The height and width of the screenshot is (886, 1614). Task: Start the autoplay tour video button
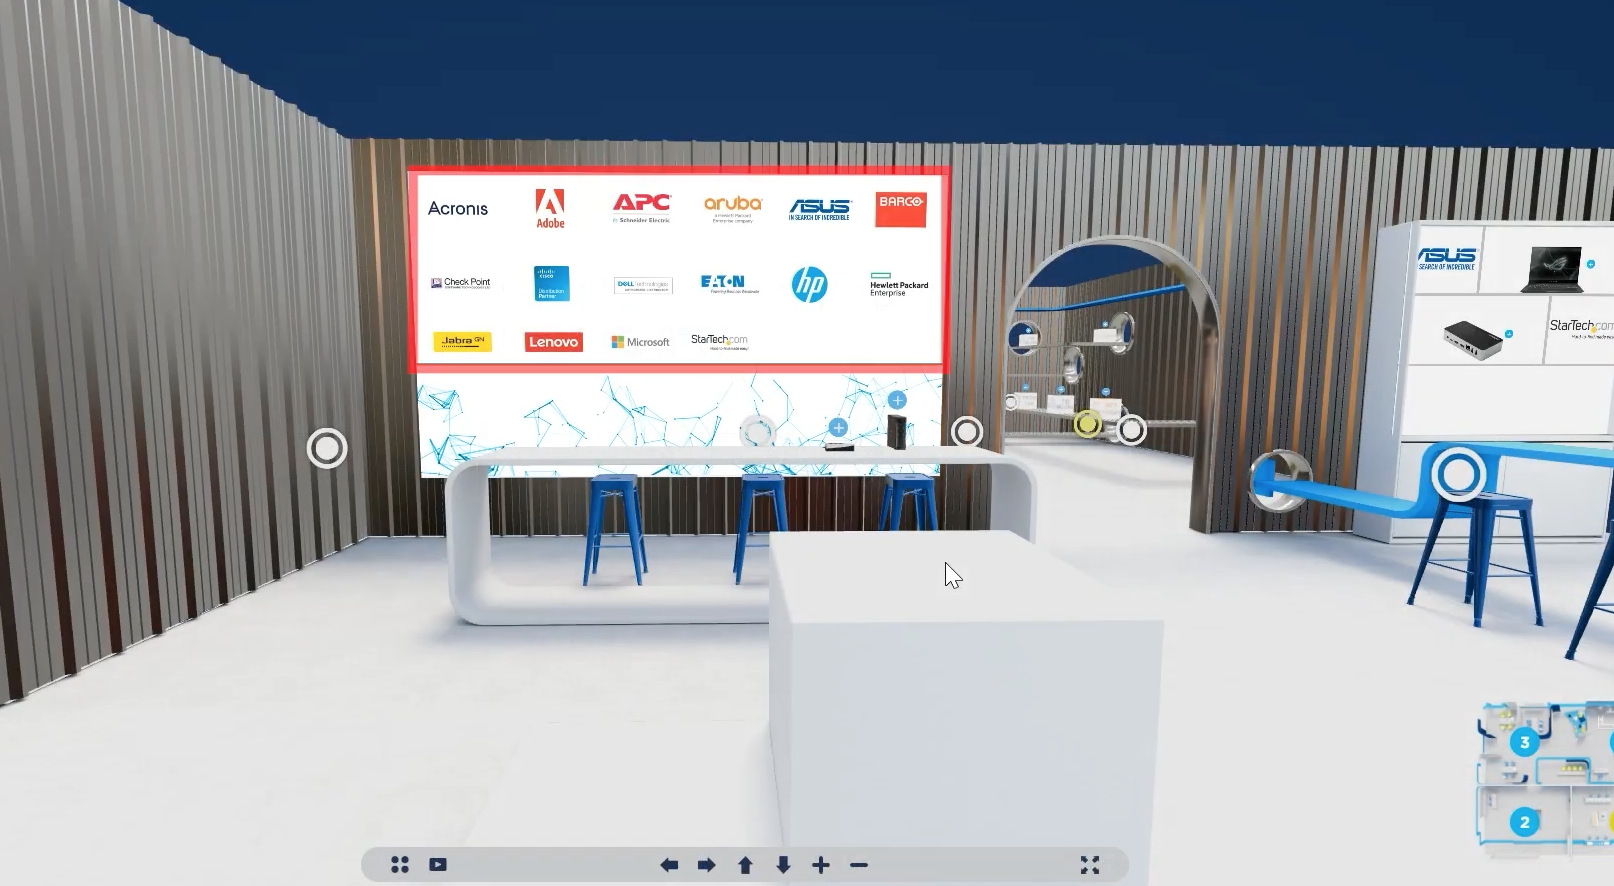[x=438, y=865]
